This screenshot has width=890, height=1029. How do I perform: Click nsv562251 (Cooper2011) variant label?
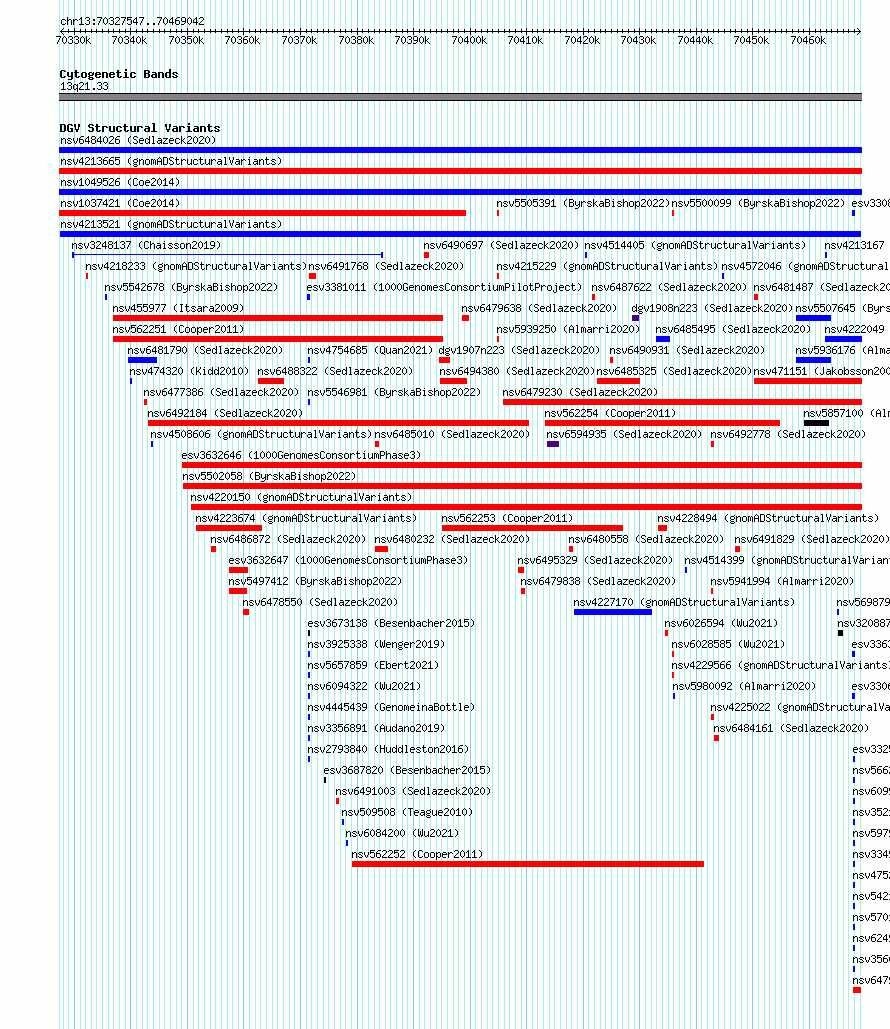coord(178,329)
